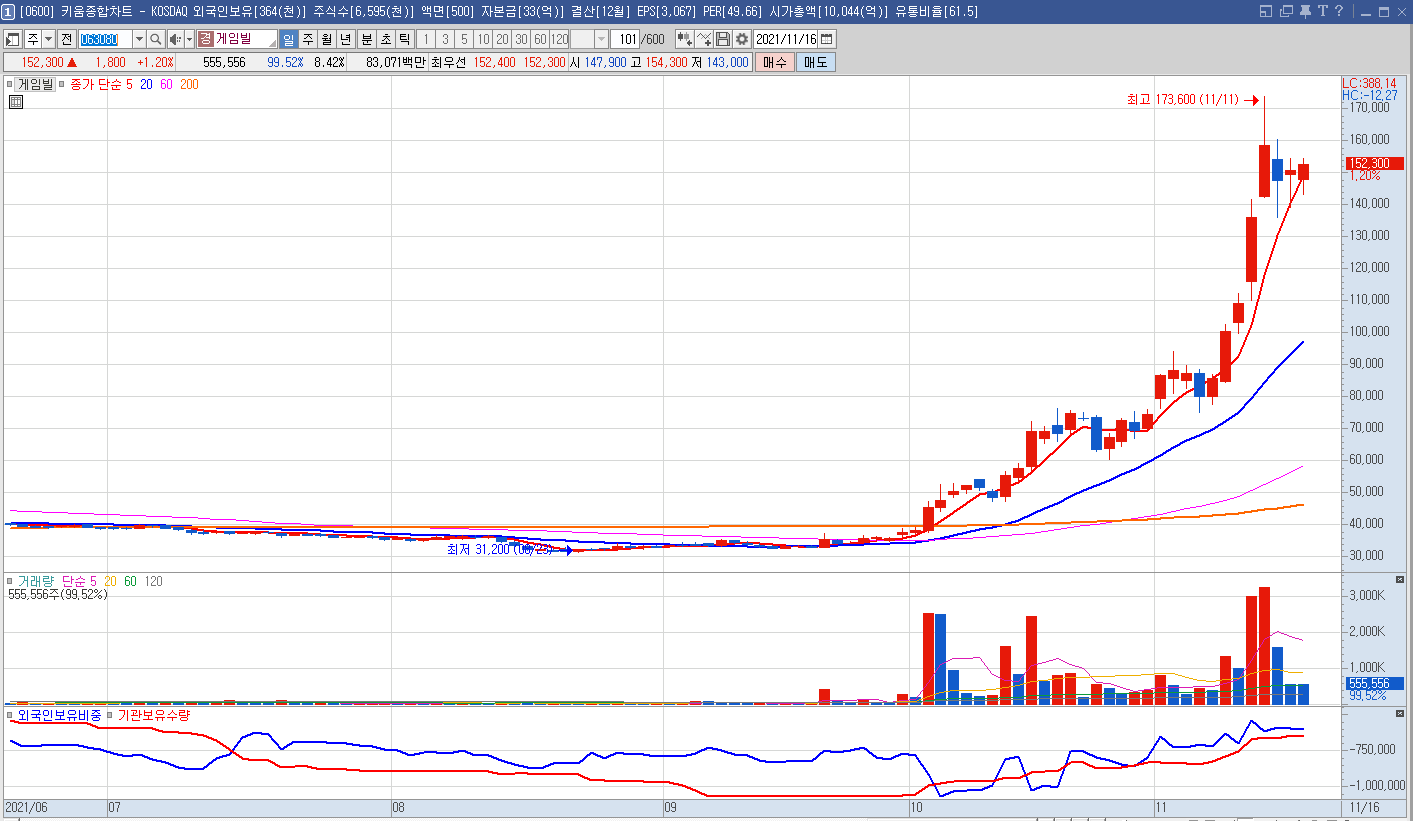The image size is (1413, 821).
Task: Click moving average 20 blue legend
Action: point(147,85)
